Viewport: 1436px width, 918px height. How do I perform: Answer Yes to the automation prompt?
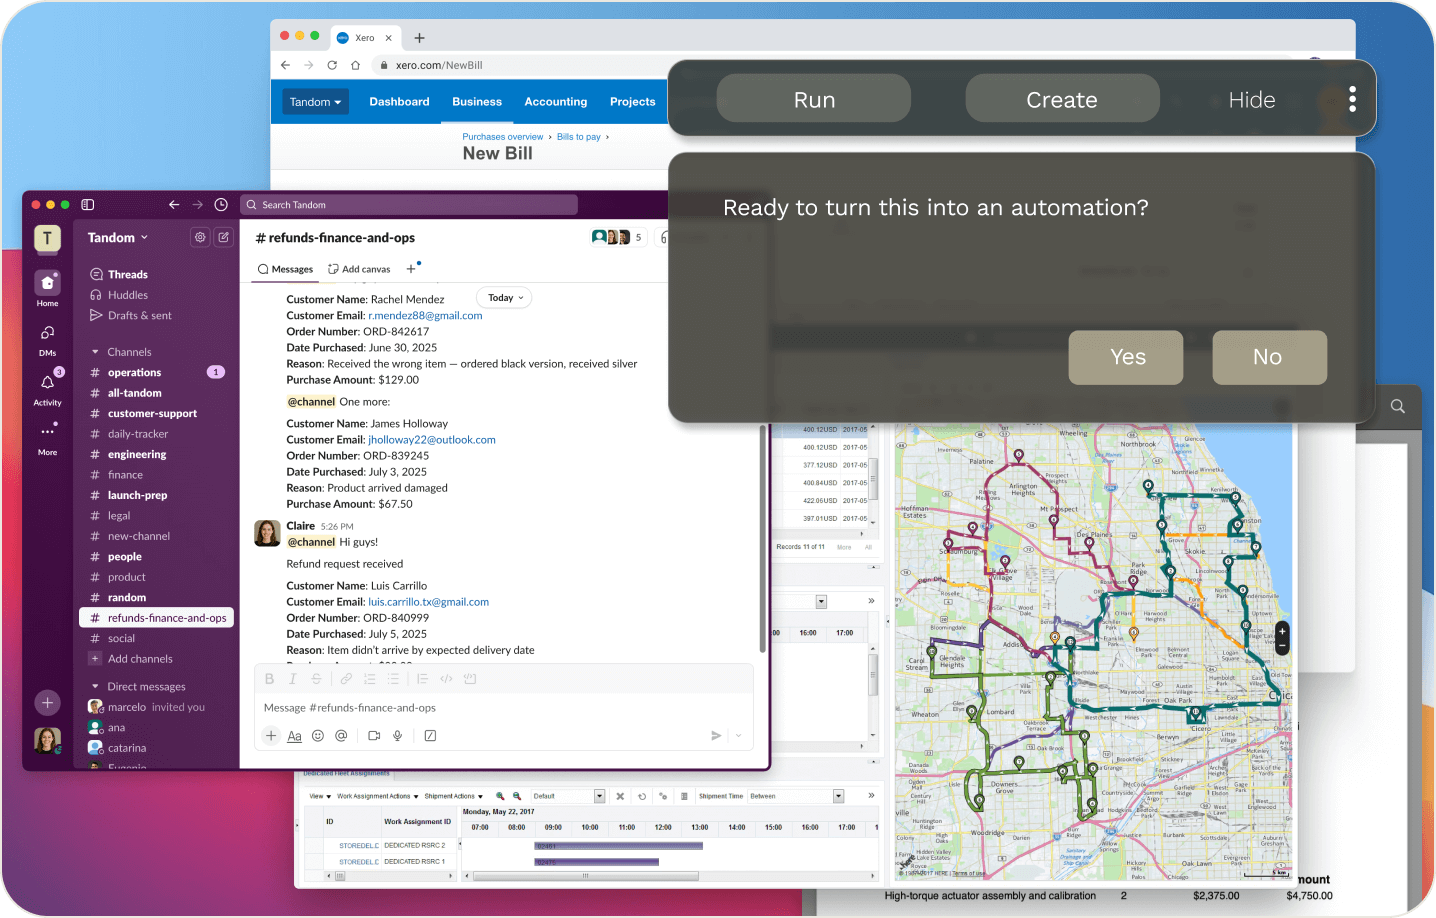(x=1126, y=357)
